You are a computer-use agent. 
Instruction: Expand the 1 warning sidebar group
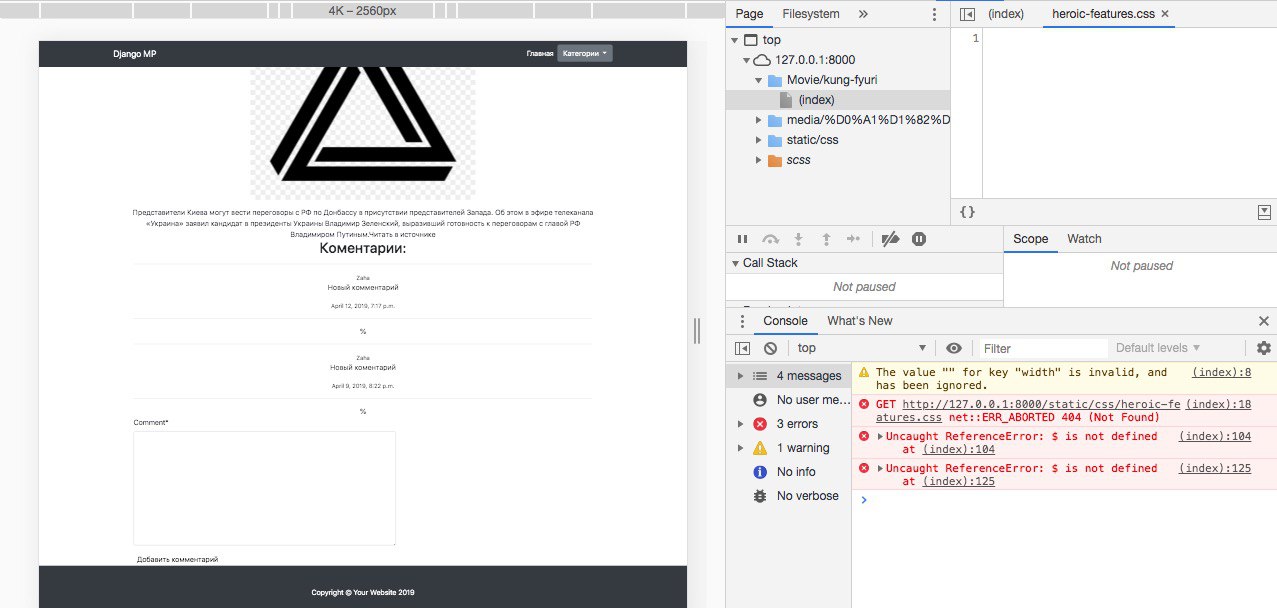click(741, 448)
